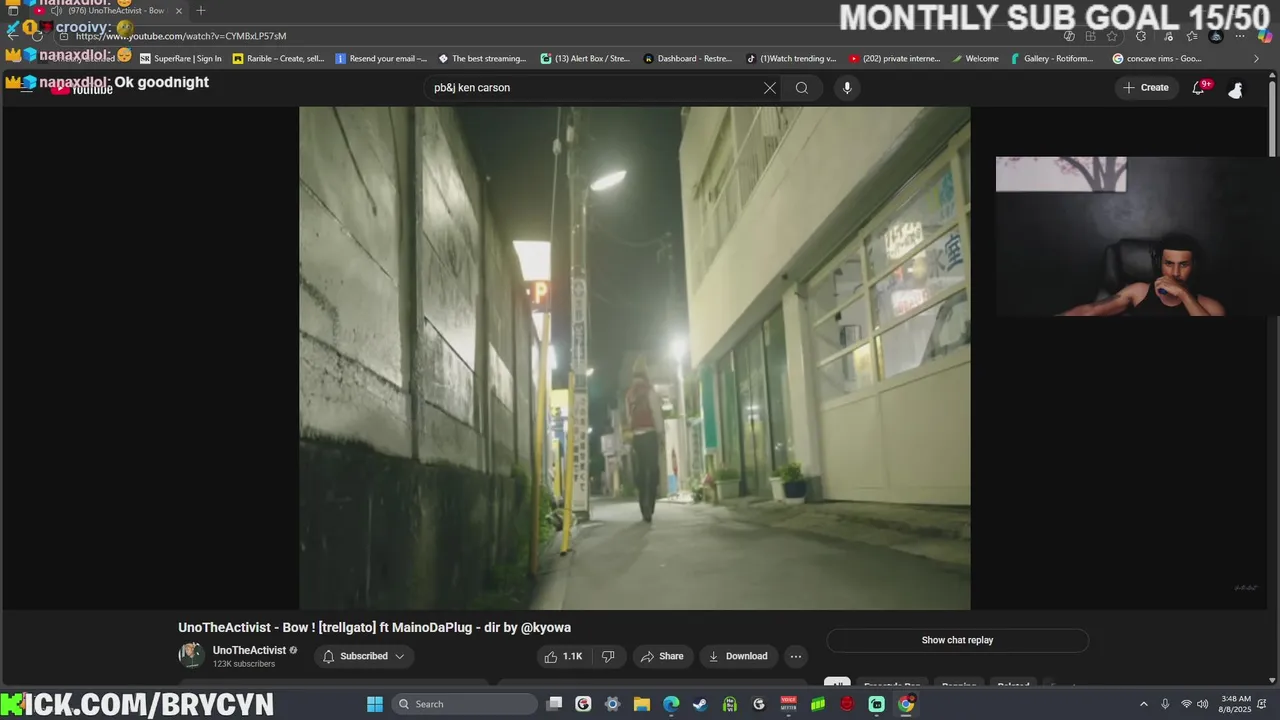Open the Windows Start menu
1280x720 pixels.
click(x=374, y=704)
